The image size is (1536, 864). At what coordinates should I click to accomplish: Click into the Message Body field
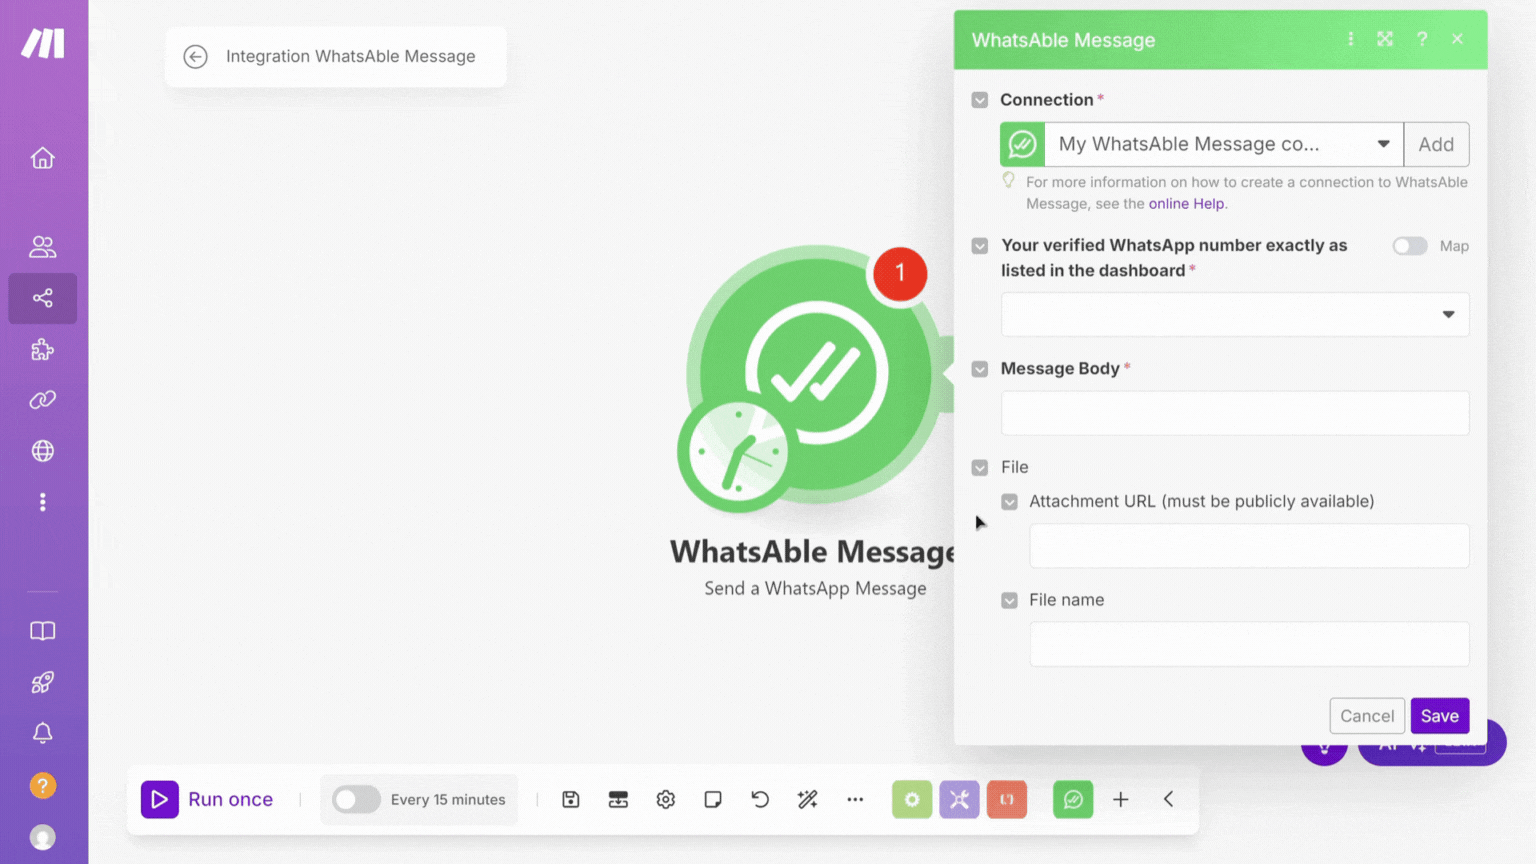(1235, 413)
